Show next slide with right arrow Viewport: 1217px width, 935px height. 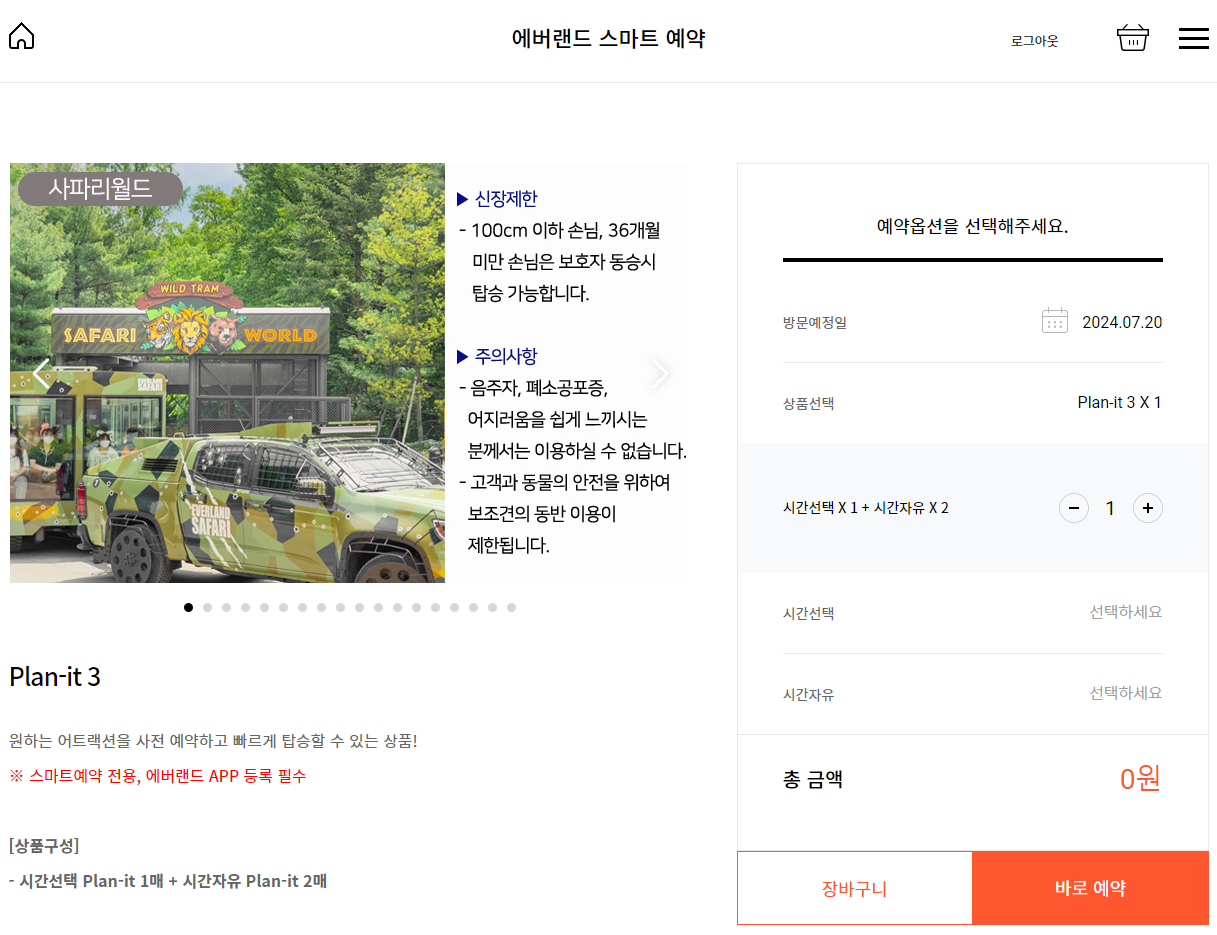point(659,374)
